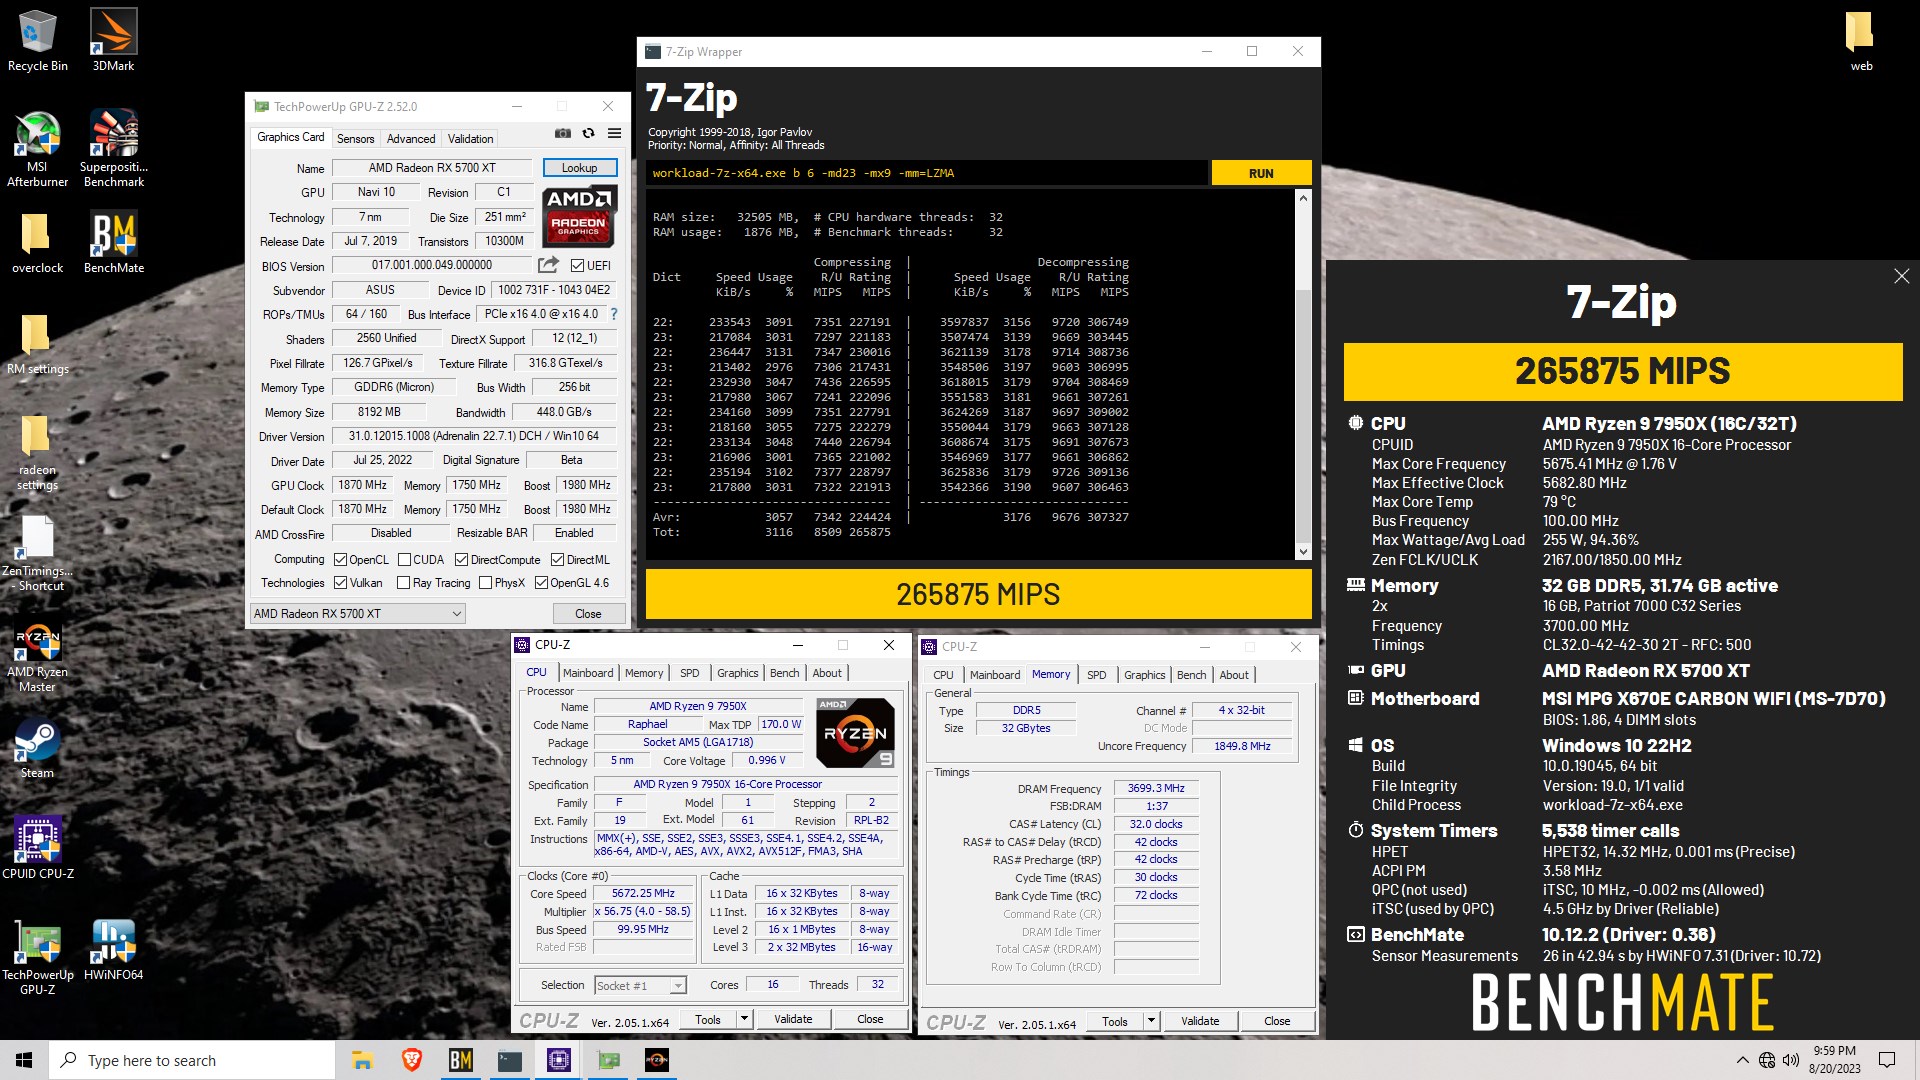Image resolution: width=1920 pixels, height=1080 pixels.
Task: Open GPU-Z hamburger menu icon
Action: pyautogui.click(x=614, y=133)
